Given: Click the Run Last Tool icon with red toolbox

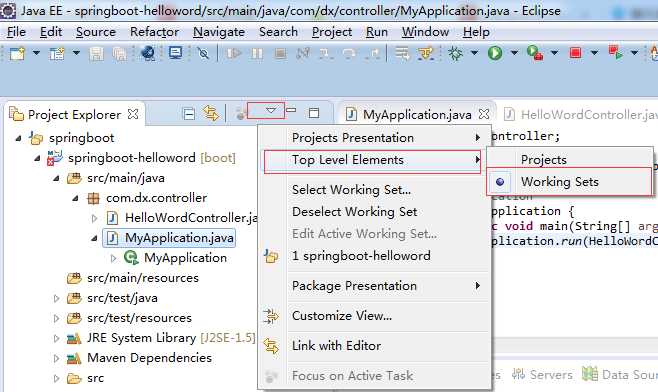Looking at the screenshot, I should [x=535, y=53].
